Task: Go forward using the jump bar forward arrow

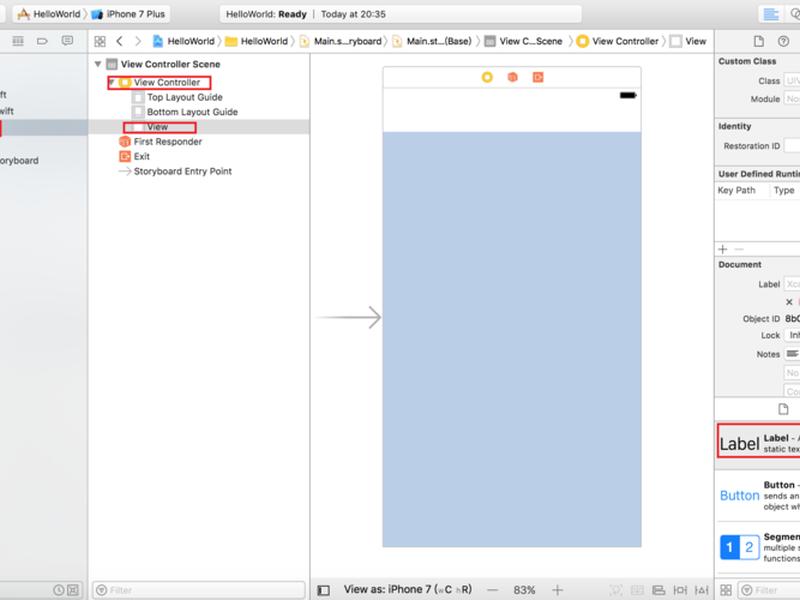Action: click(x=138, y=41)
